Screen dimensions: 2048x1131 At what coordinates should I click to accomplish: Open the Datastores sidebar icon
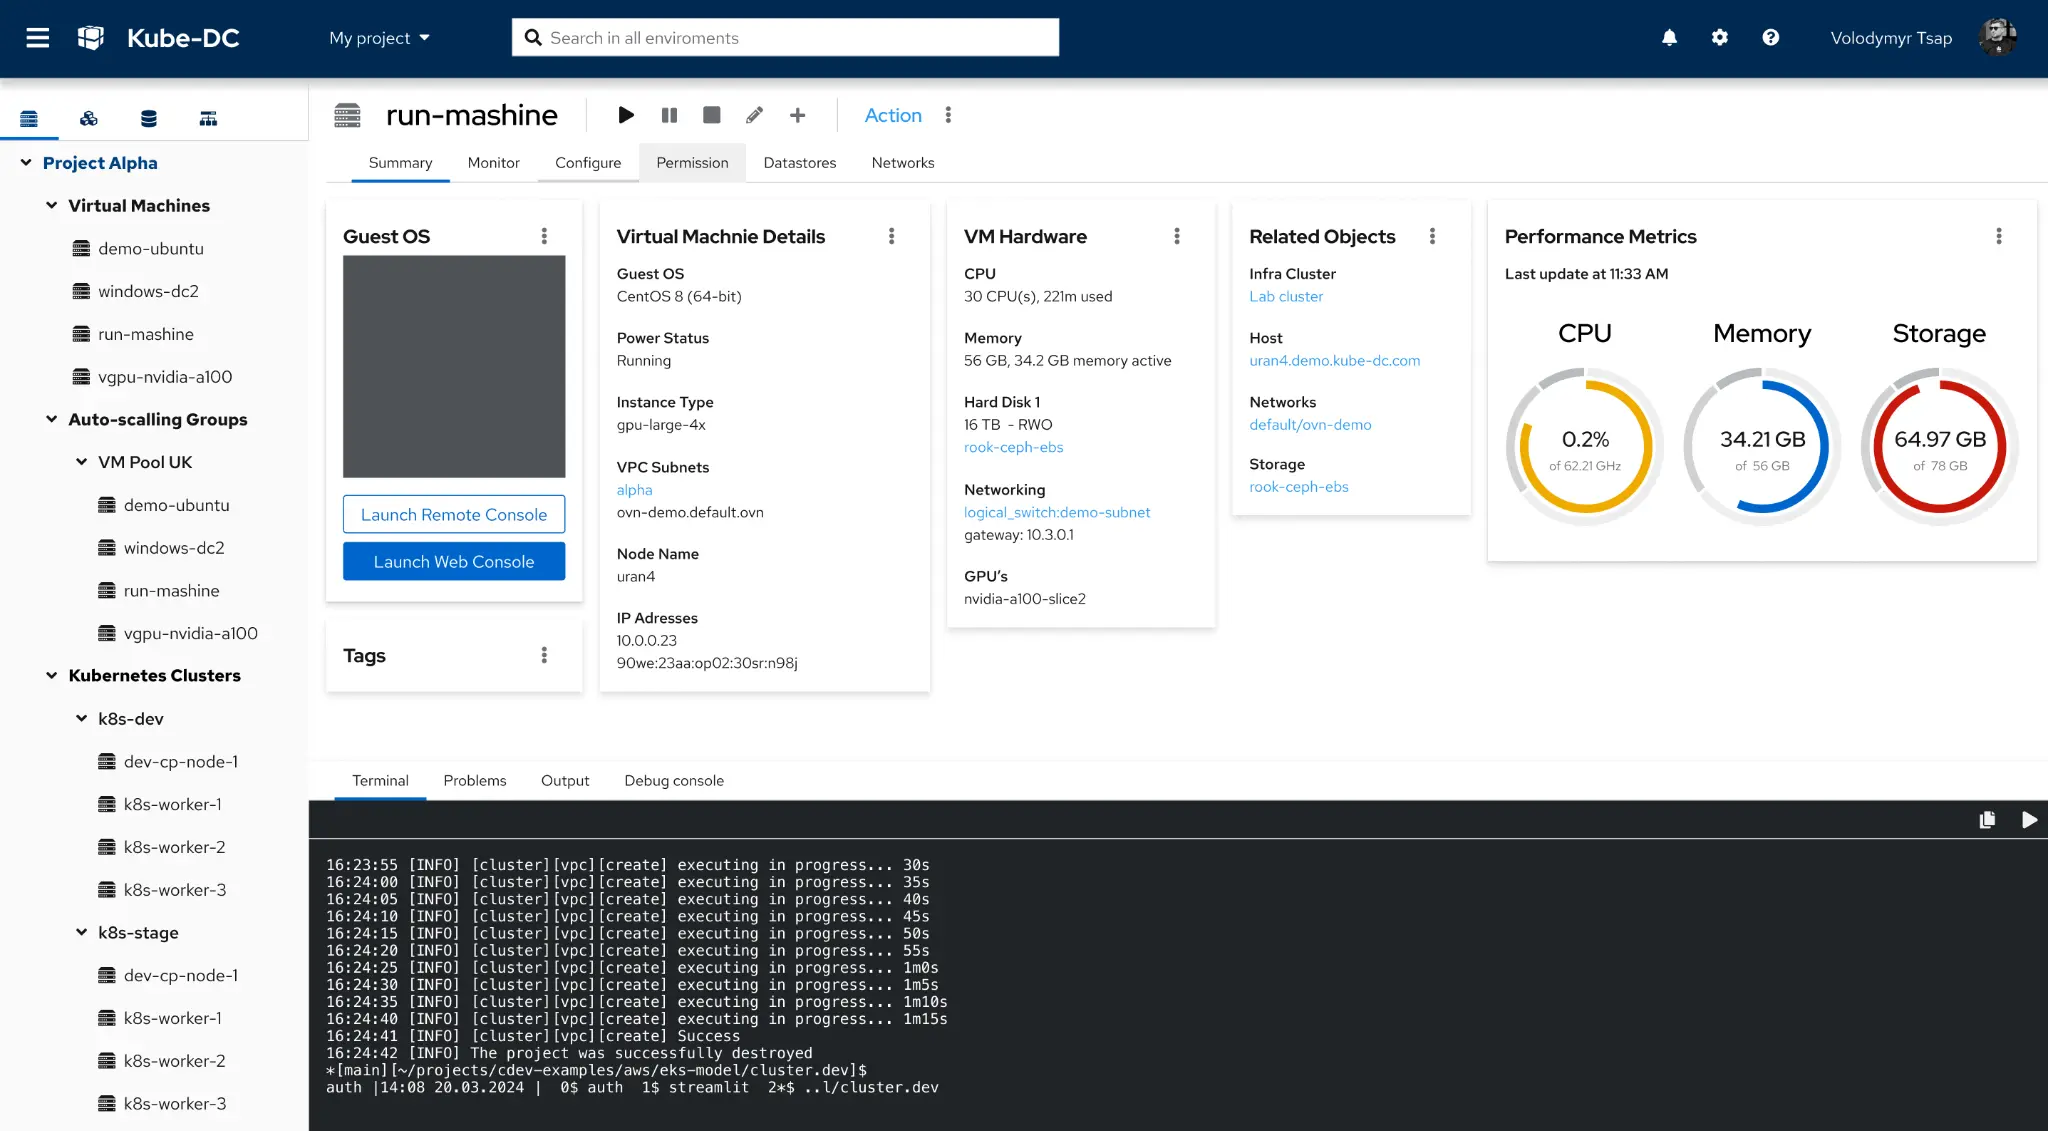[148, 118]
